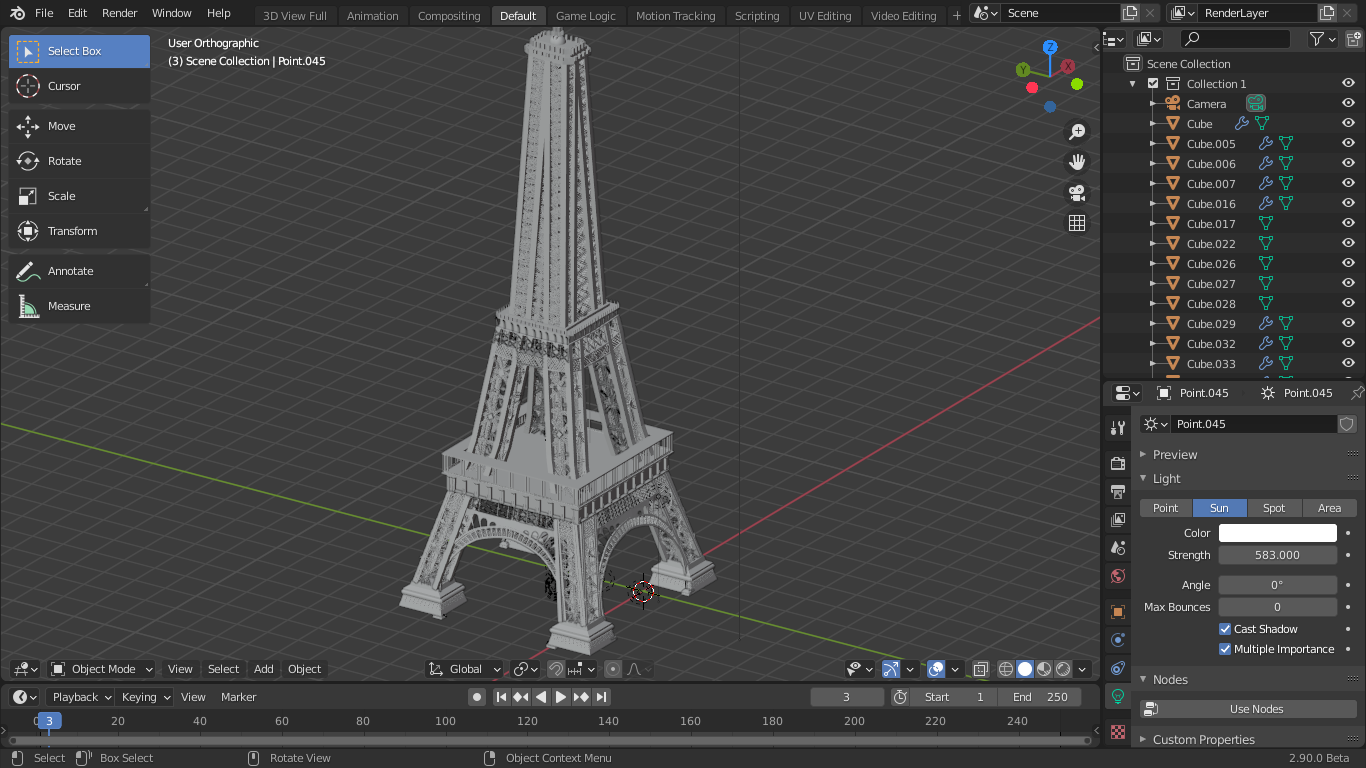Set light type to Spot
This screenshot has height=768, width=1366.
point(1274,508)
